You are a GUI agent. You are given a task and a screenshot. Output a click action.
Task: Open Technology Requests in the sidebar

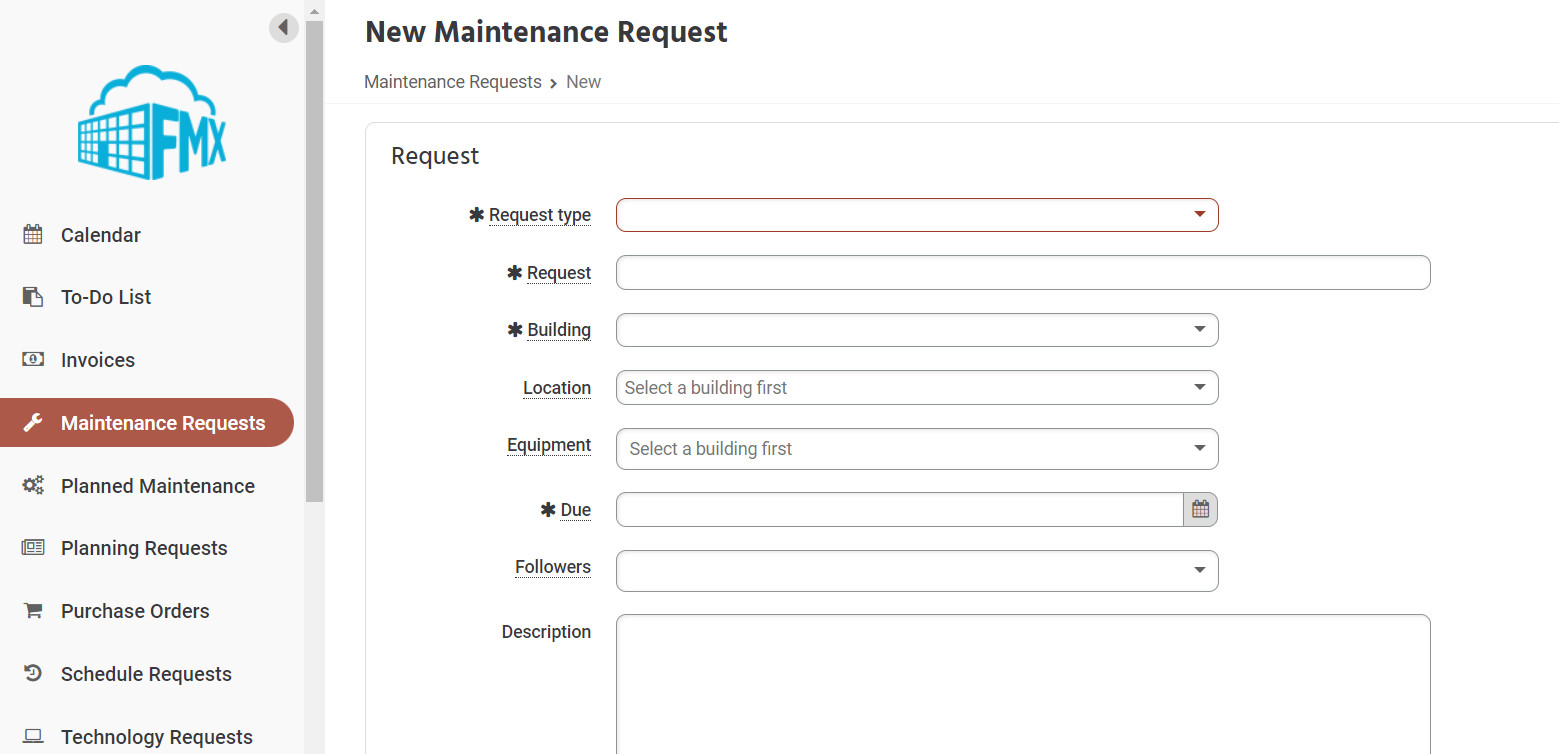coord(156,737)
